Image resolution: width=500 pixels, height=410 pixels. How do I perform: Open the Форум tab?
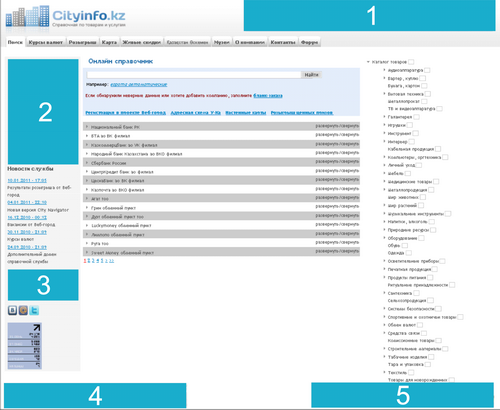[310, 42]
